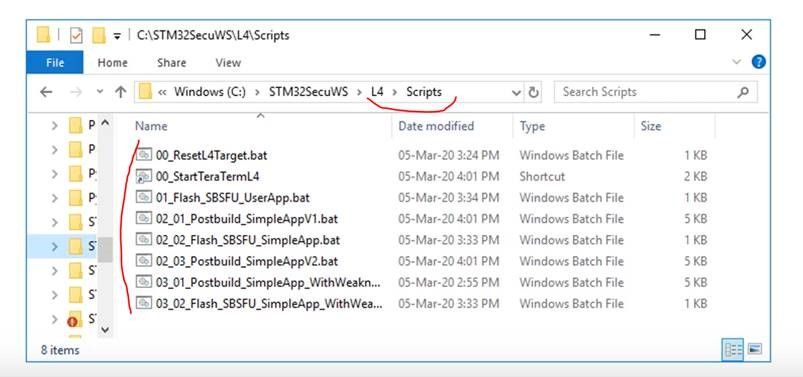Select the 00_StartTeraTermL4 shortcut icon
This screenshot has height=377, width=803.
coord(143,176)
